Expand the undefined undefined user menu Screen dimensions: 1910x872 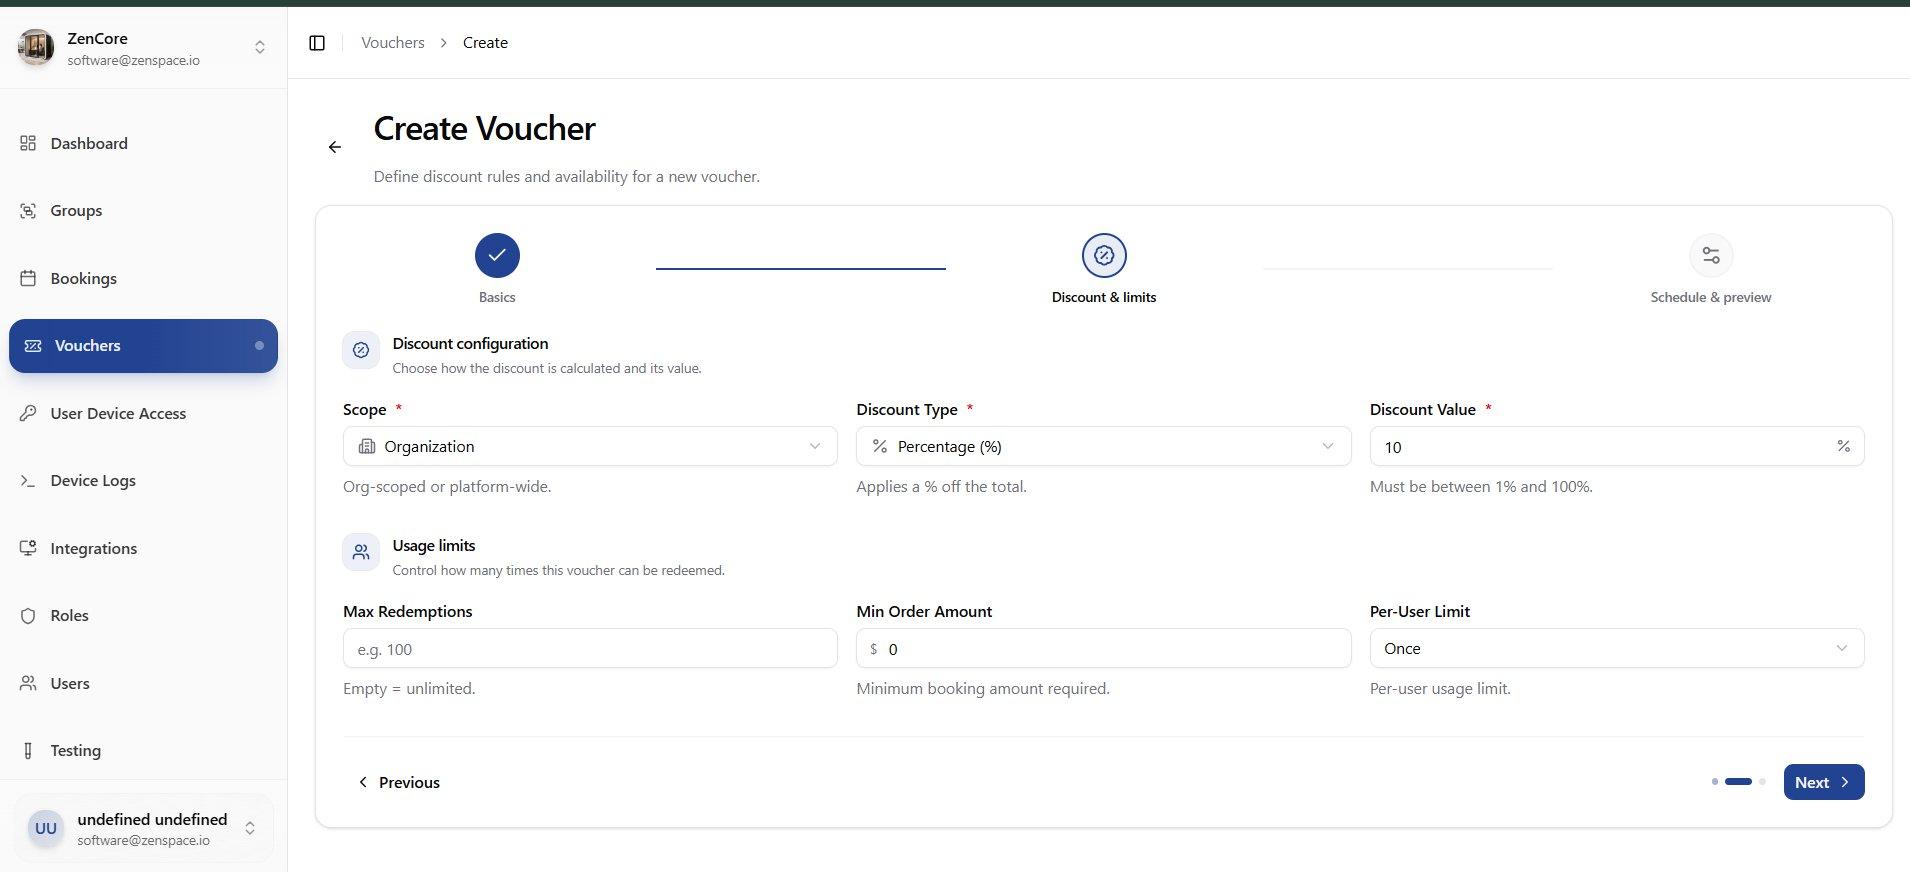point(250,828)
